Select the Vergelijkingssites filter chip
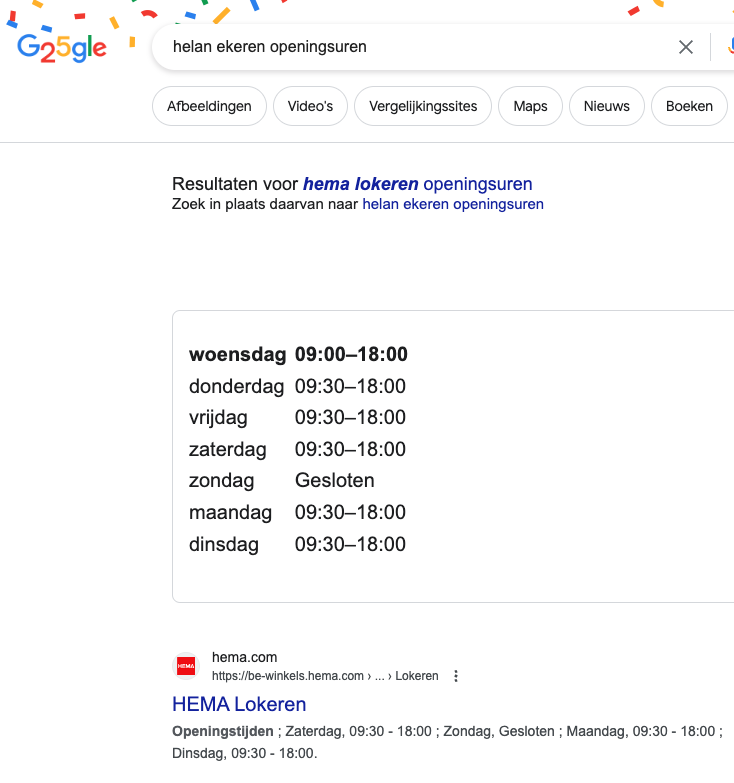 (x=423, y=107)
